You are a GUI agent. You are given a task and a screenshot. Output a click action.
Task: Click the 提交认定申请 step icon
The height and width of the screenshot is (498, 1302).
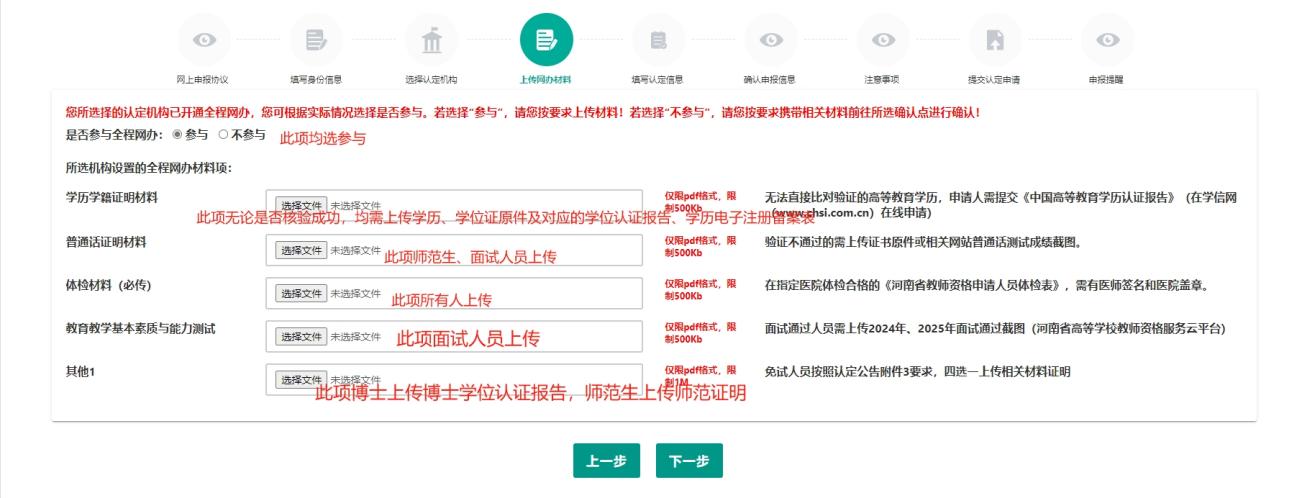click(x=994, y=39)
